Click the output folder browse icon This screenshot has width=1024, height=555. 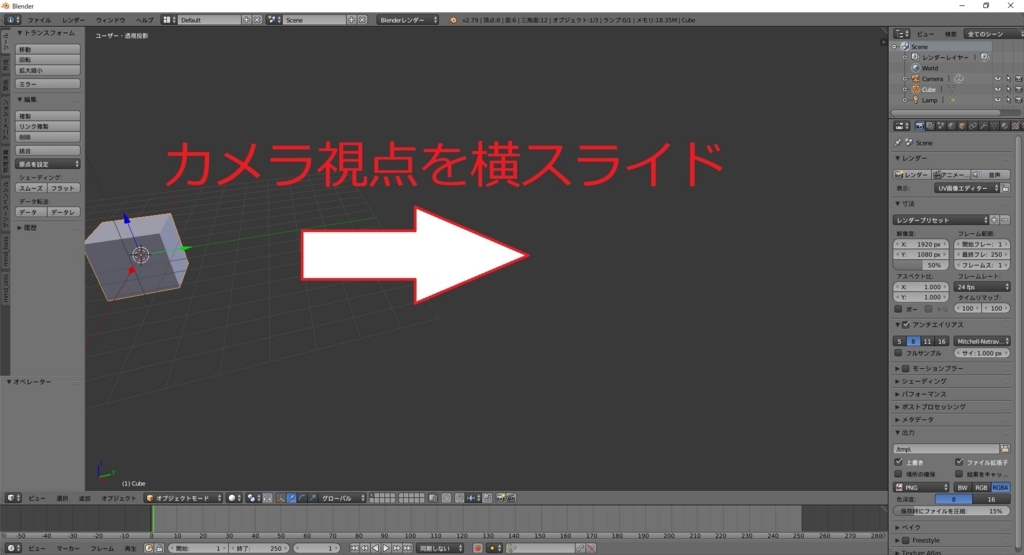pyautogui.click(x=1004, y=449)
